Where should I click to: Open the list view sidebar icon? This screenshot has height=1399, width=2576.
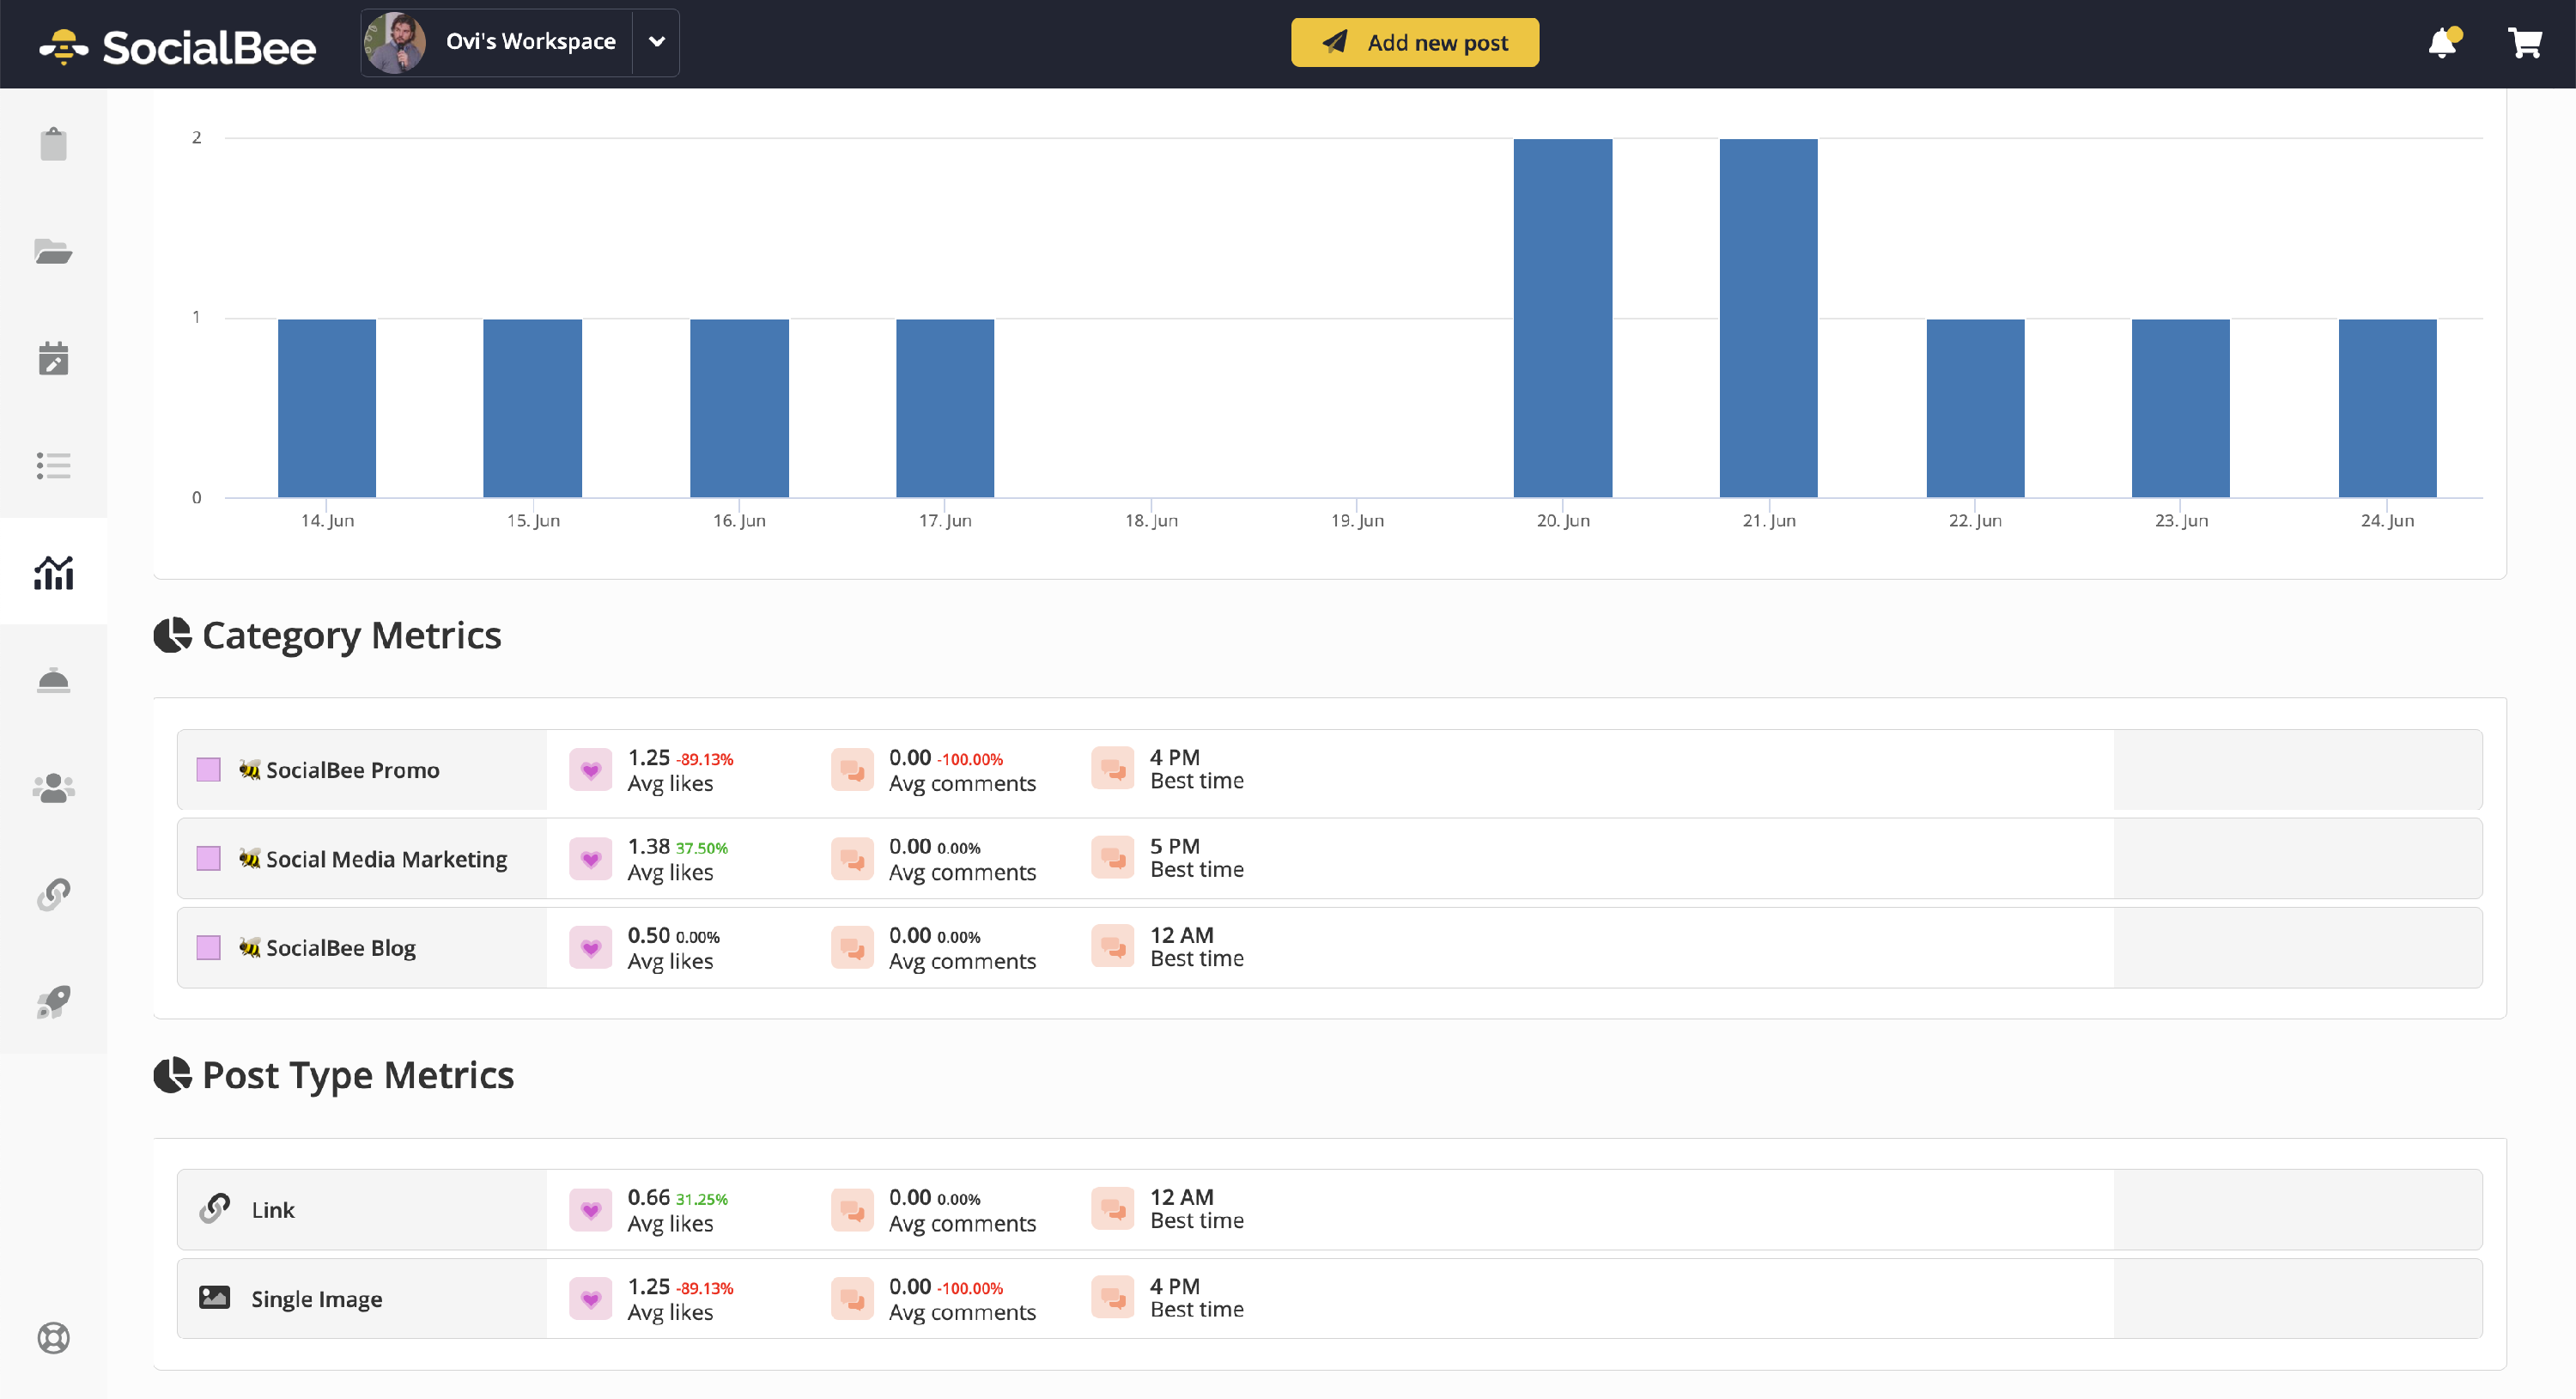click(53, 465)
